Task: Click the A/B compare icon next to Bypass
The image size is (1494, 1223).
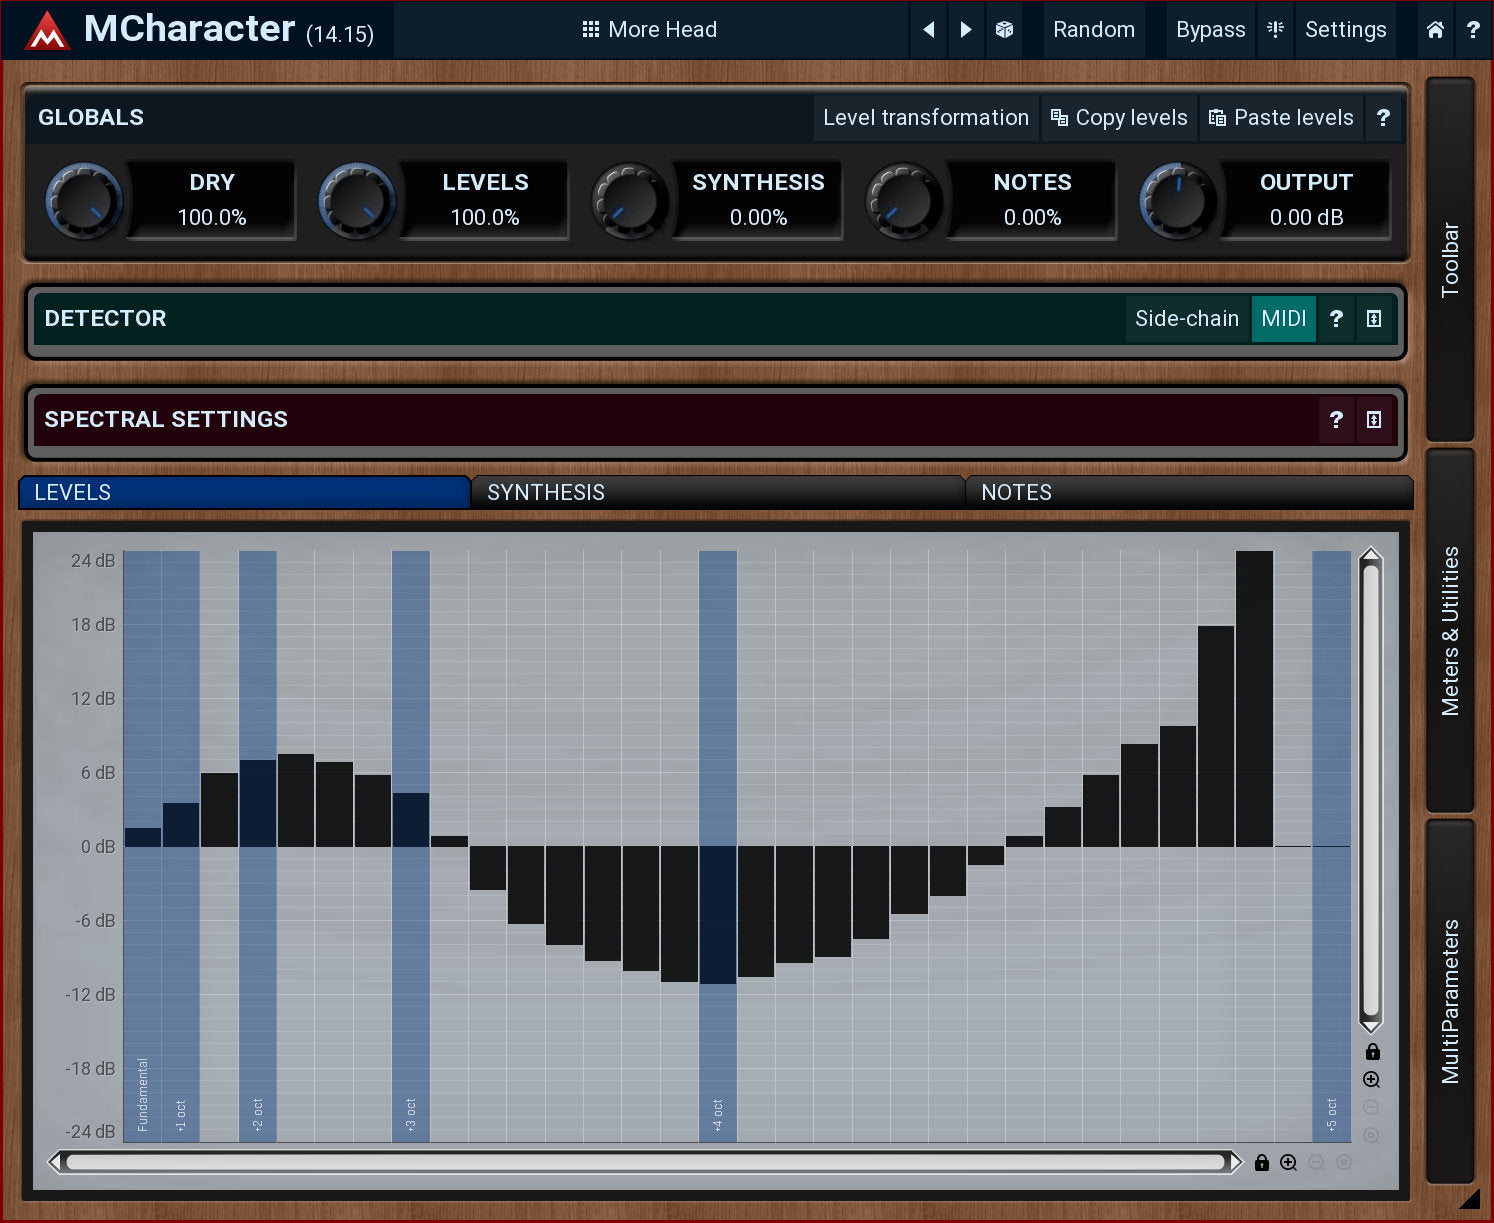Action: (1275, 30)
